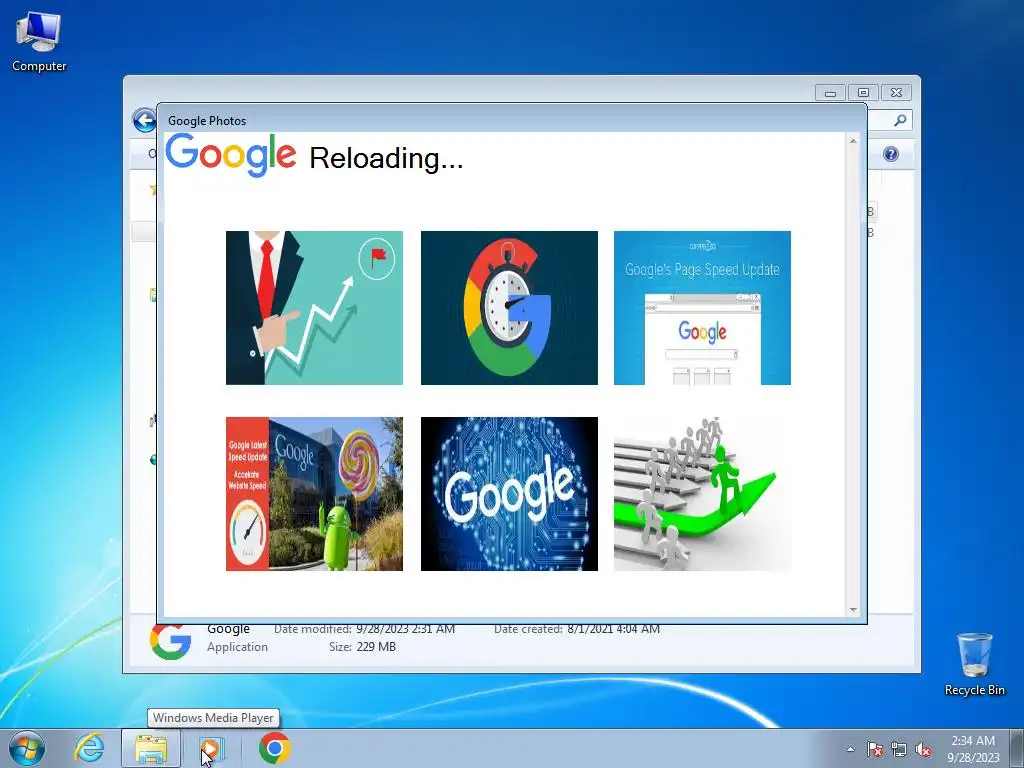Click the Google application icon in details pane

point(170,641)
